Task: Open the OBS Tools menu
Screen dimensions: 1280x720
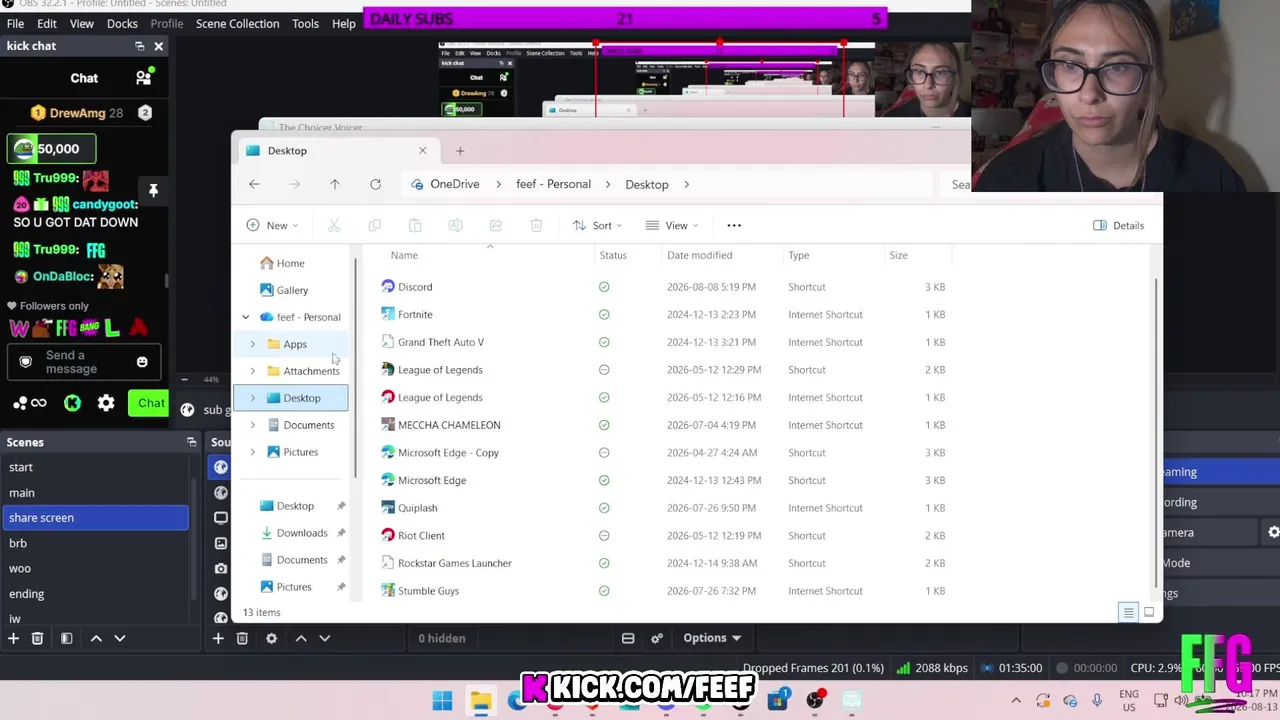Action: 306,23
